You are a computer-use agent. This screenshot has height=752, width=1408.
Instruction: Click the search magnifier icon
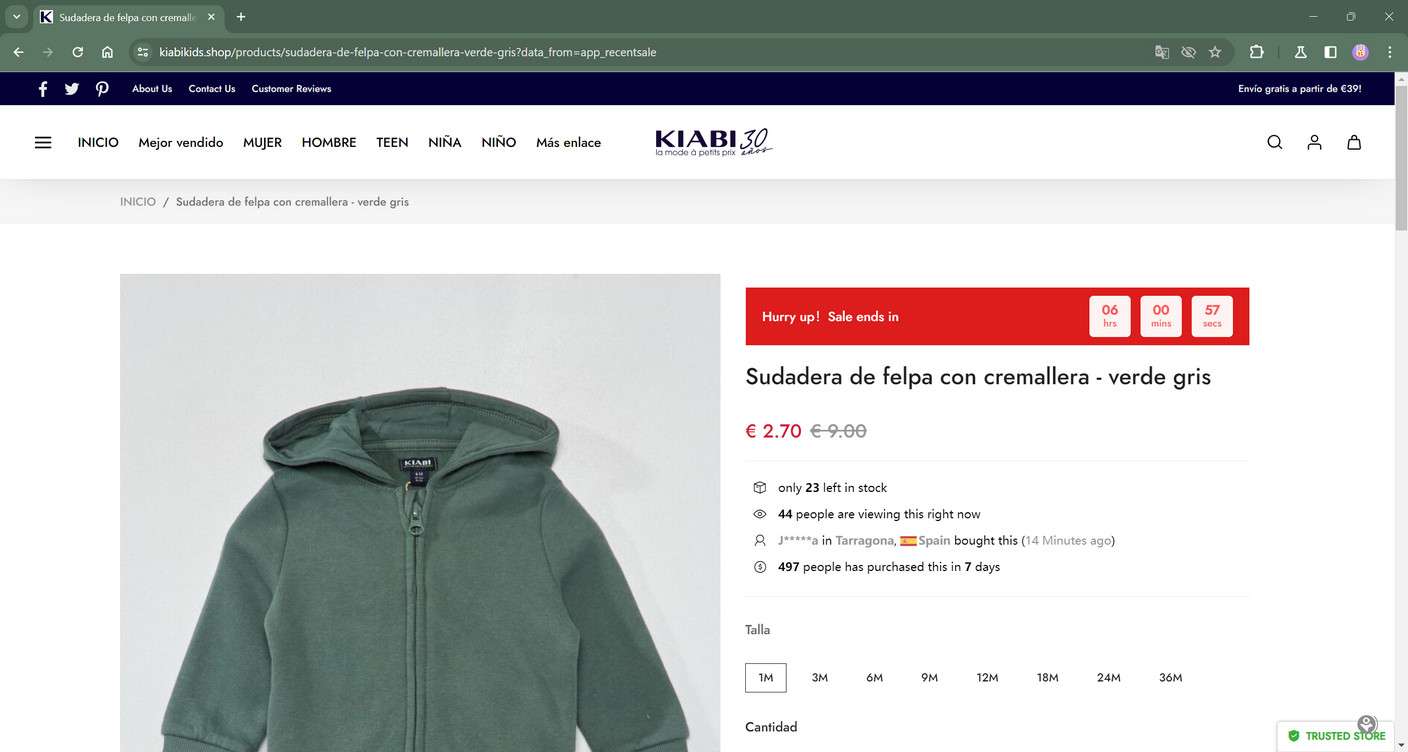pyautogui.click(x=1275, y=142)
